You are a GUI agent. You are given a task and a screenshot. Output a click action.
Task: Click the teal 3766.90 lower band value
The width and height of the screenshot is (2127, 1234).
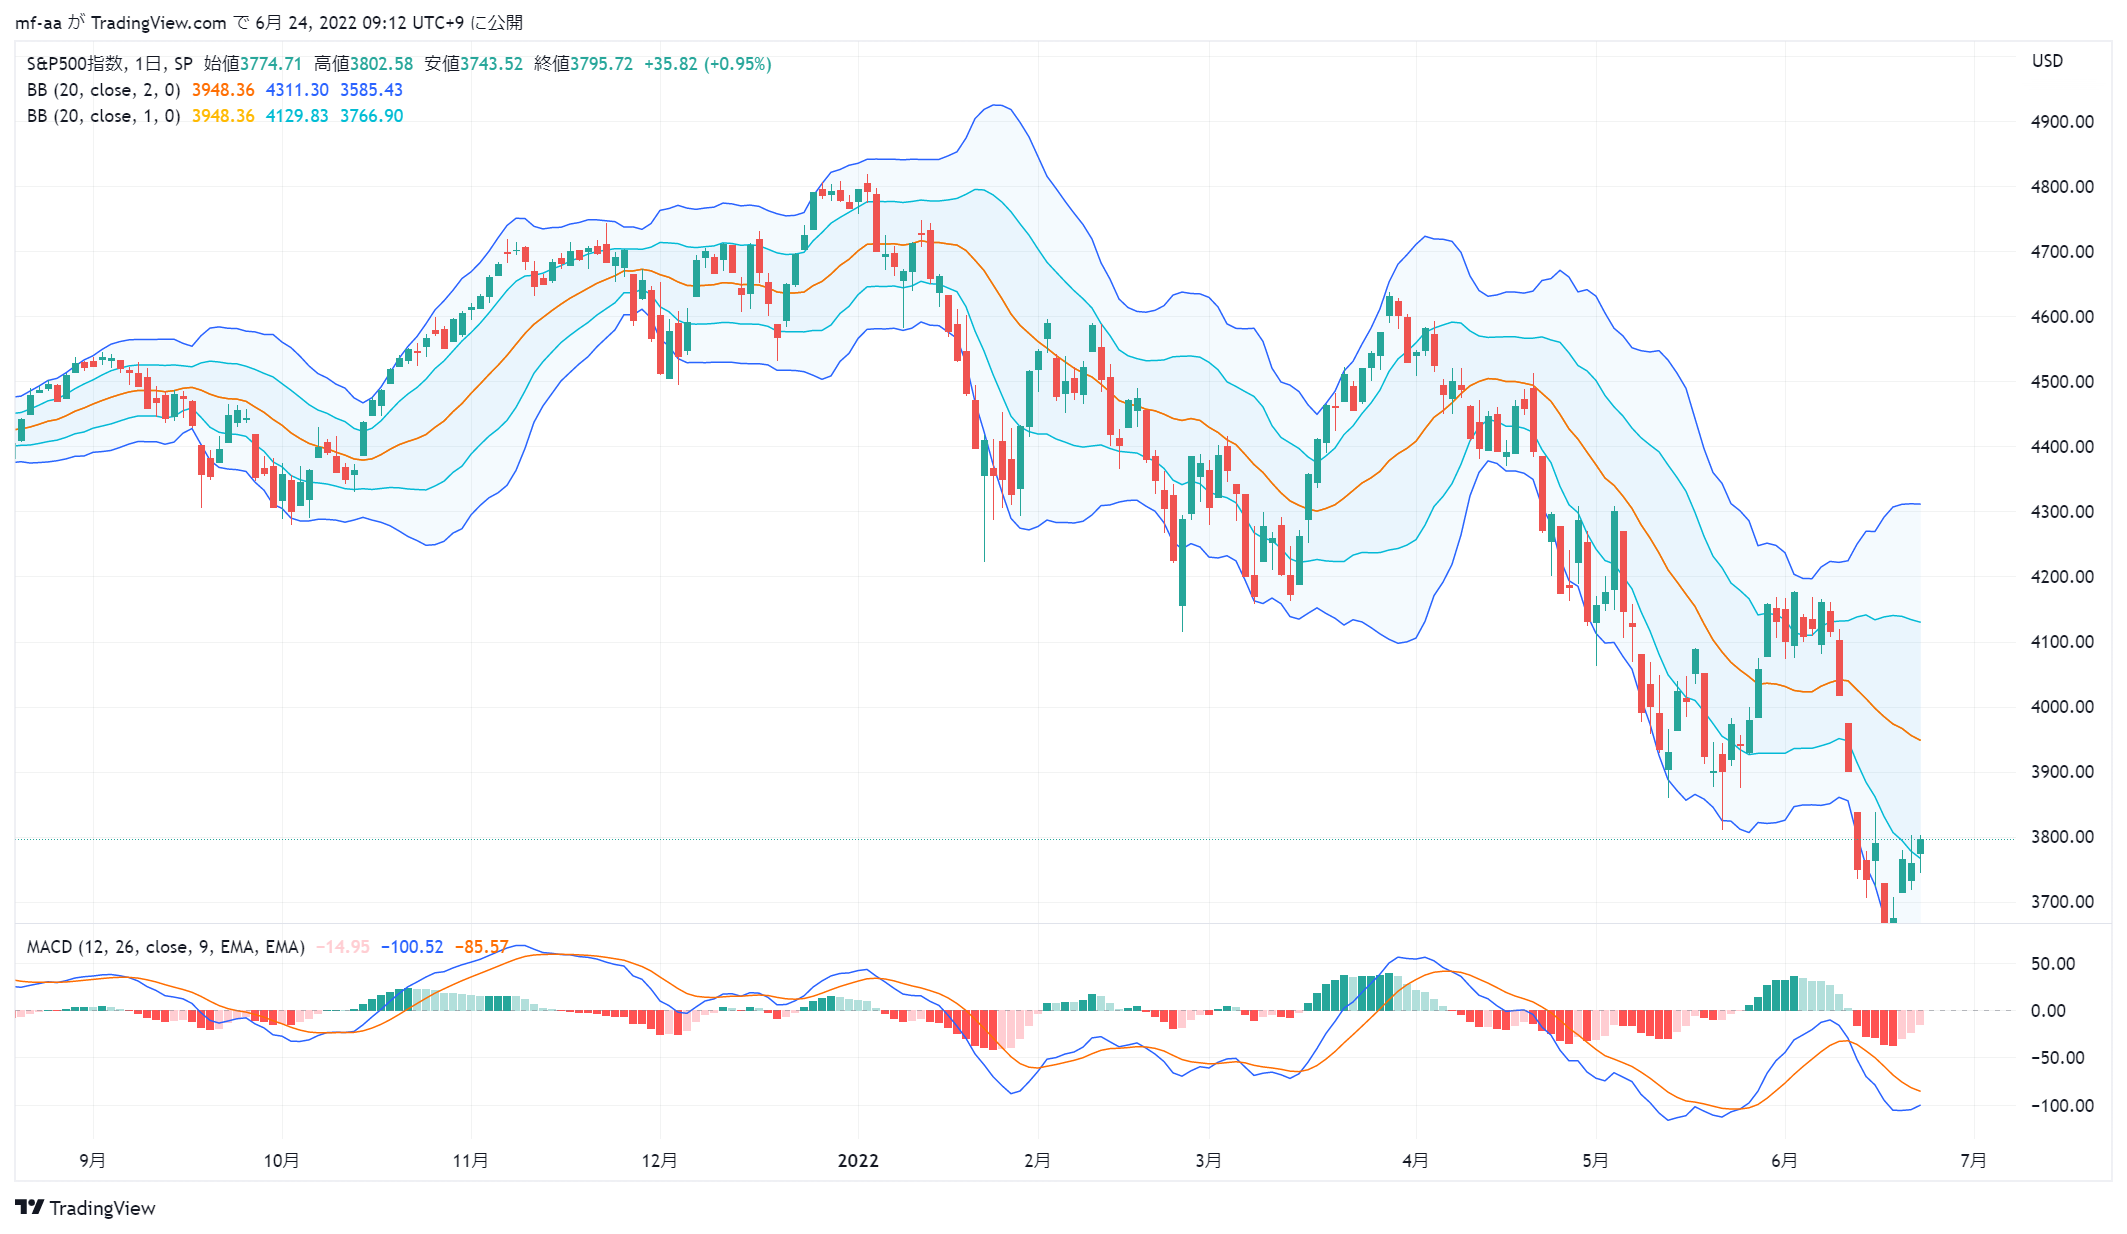tap(371, 116)
